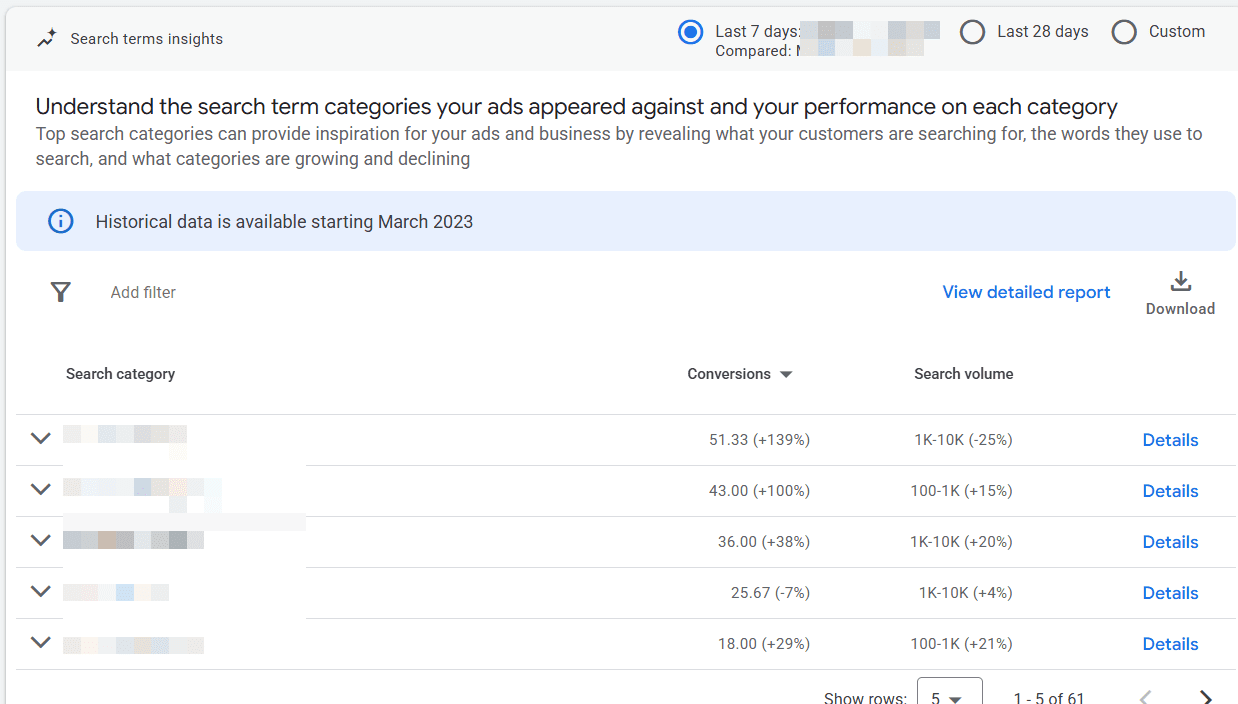The height and width of the screenshot is (704, 1238).
Task: Expand the category row with 51.33 conversions
Action: coord(40,438)
